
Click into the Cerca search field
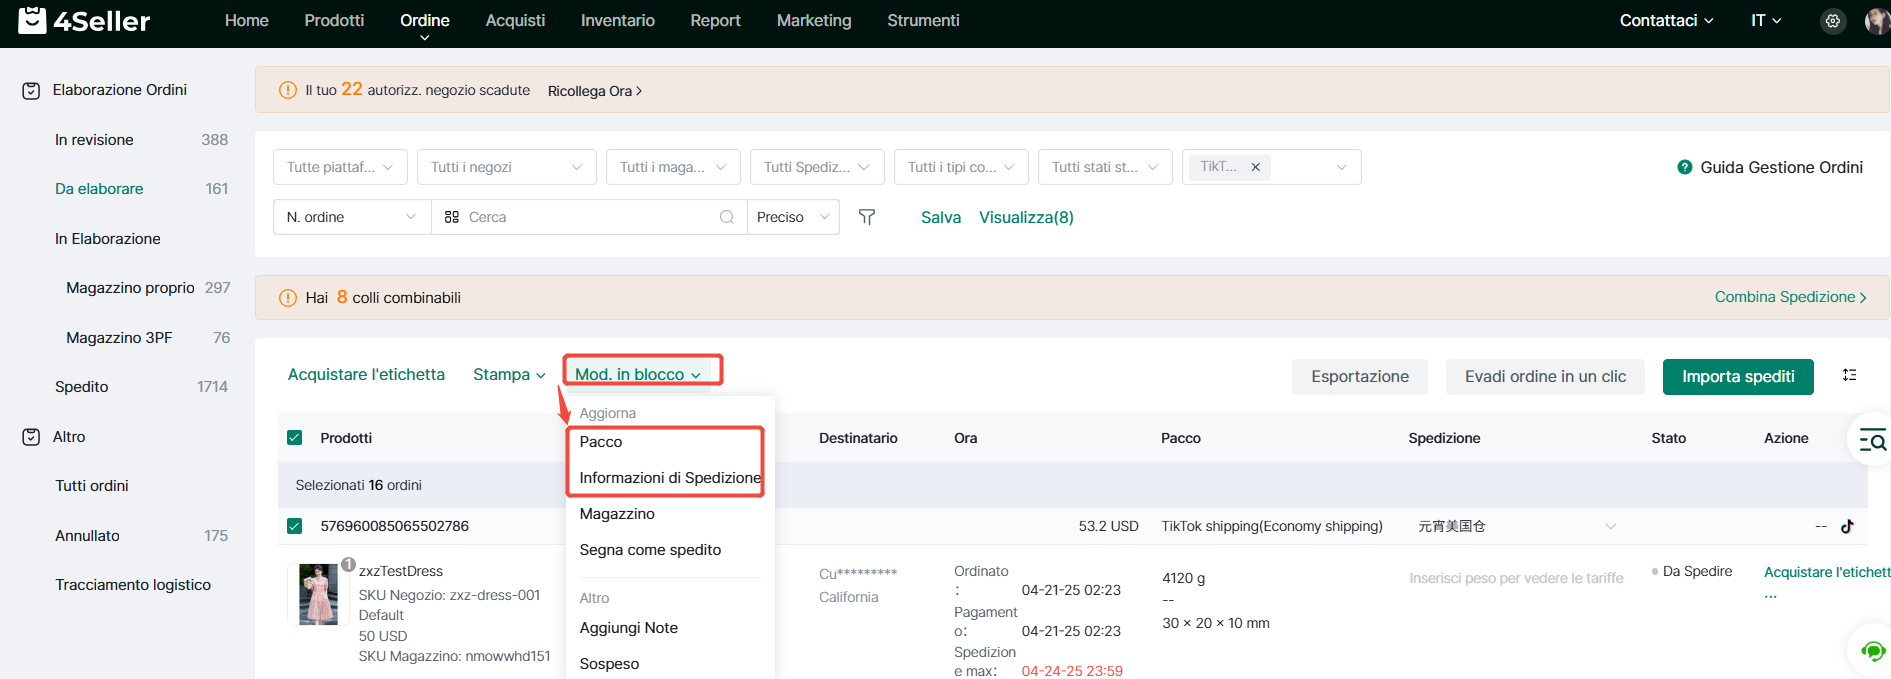coord(590,217)
